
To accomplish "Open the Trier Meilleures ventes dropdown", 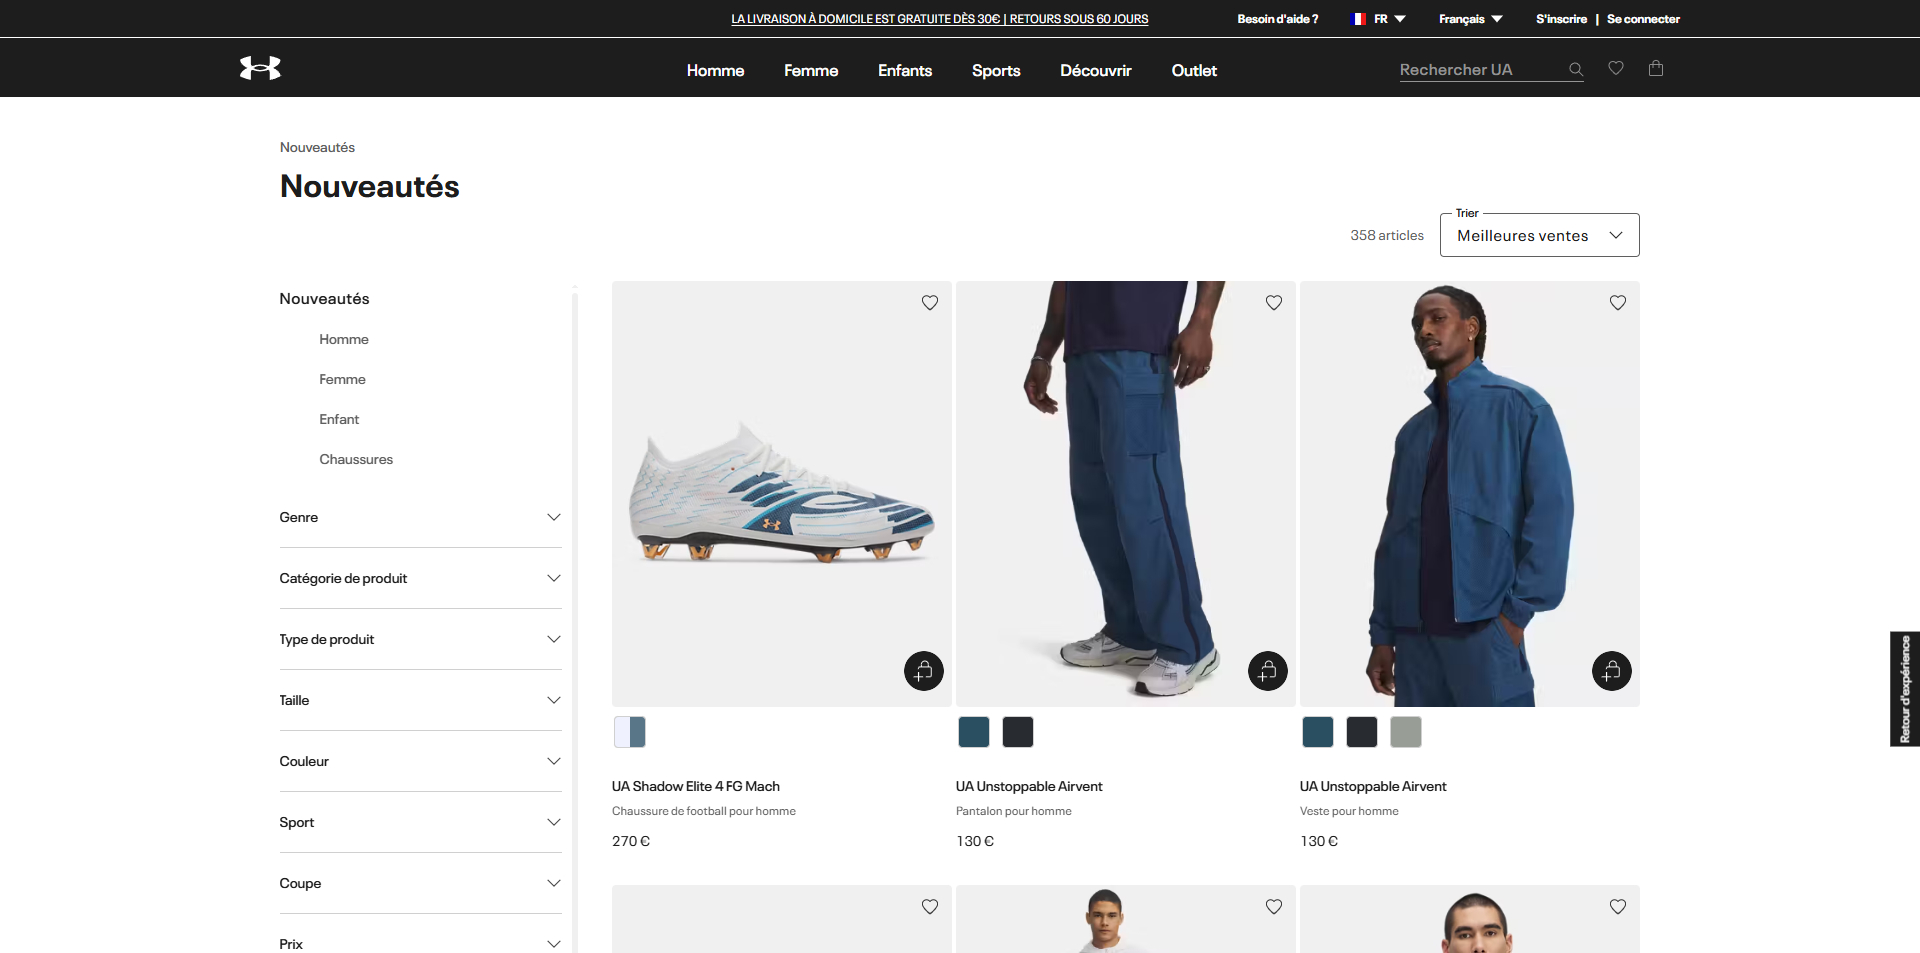I will click(x=1540, y=235).
